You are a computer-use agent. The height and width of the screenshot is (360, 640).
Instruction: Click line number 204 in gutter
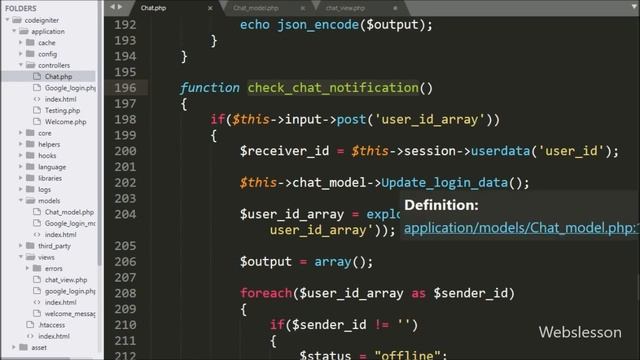pyautogui.click(x=125, y=214)
